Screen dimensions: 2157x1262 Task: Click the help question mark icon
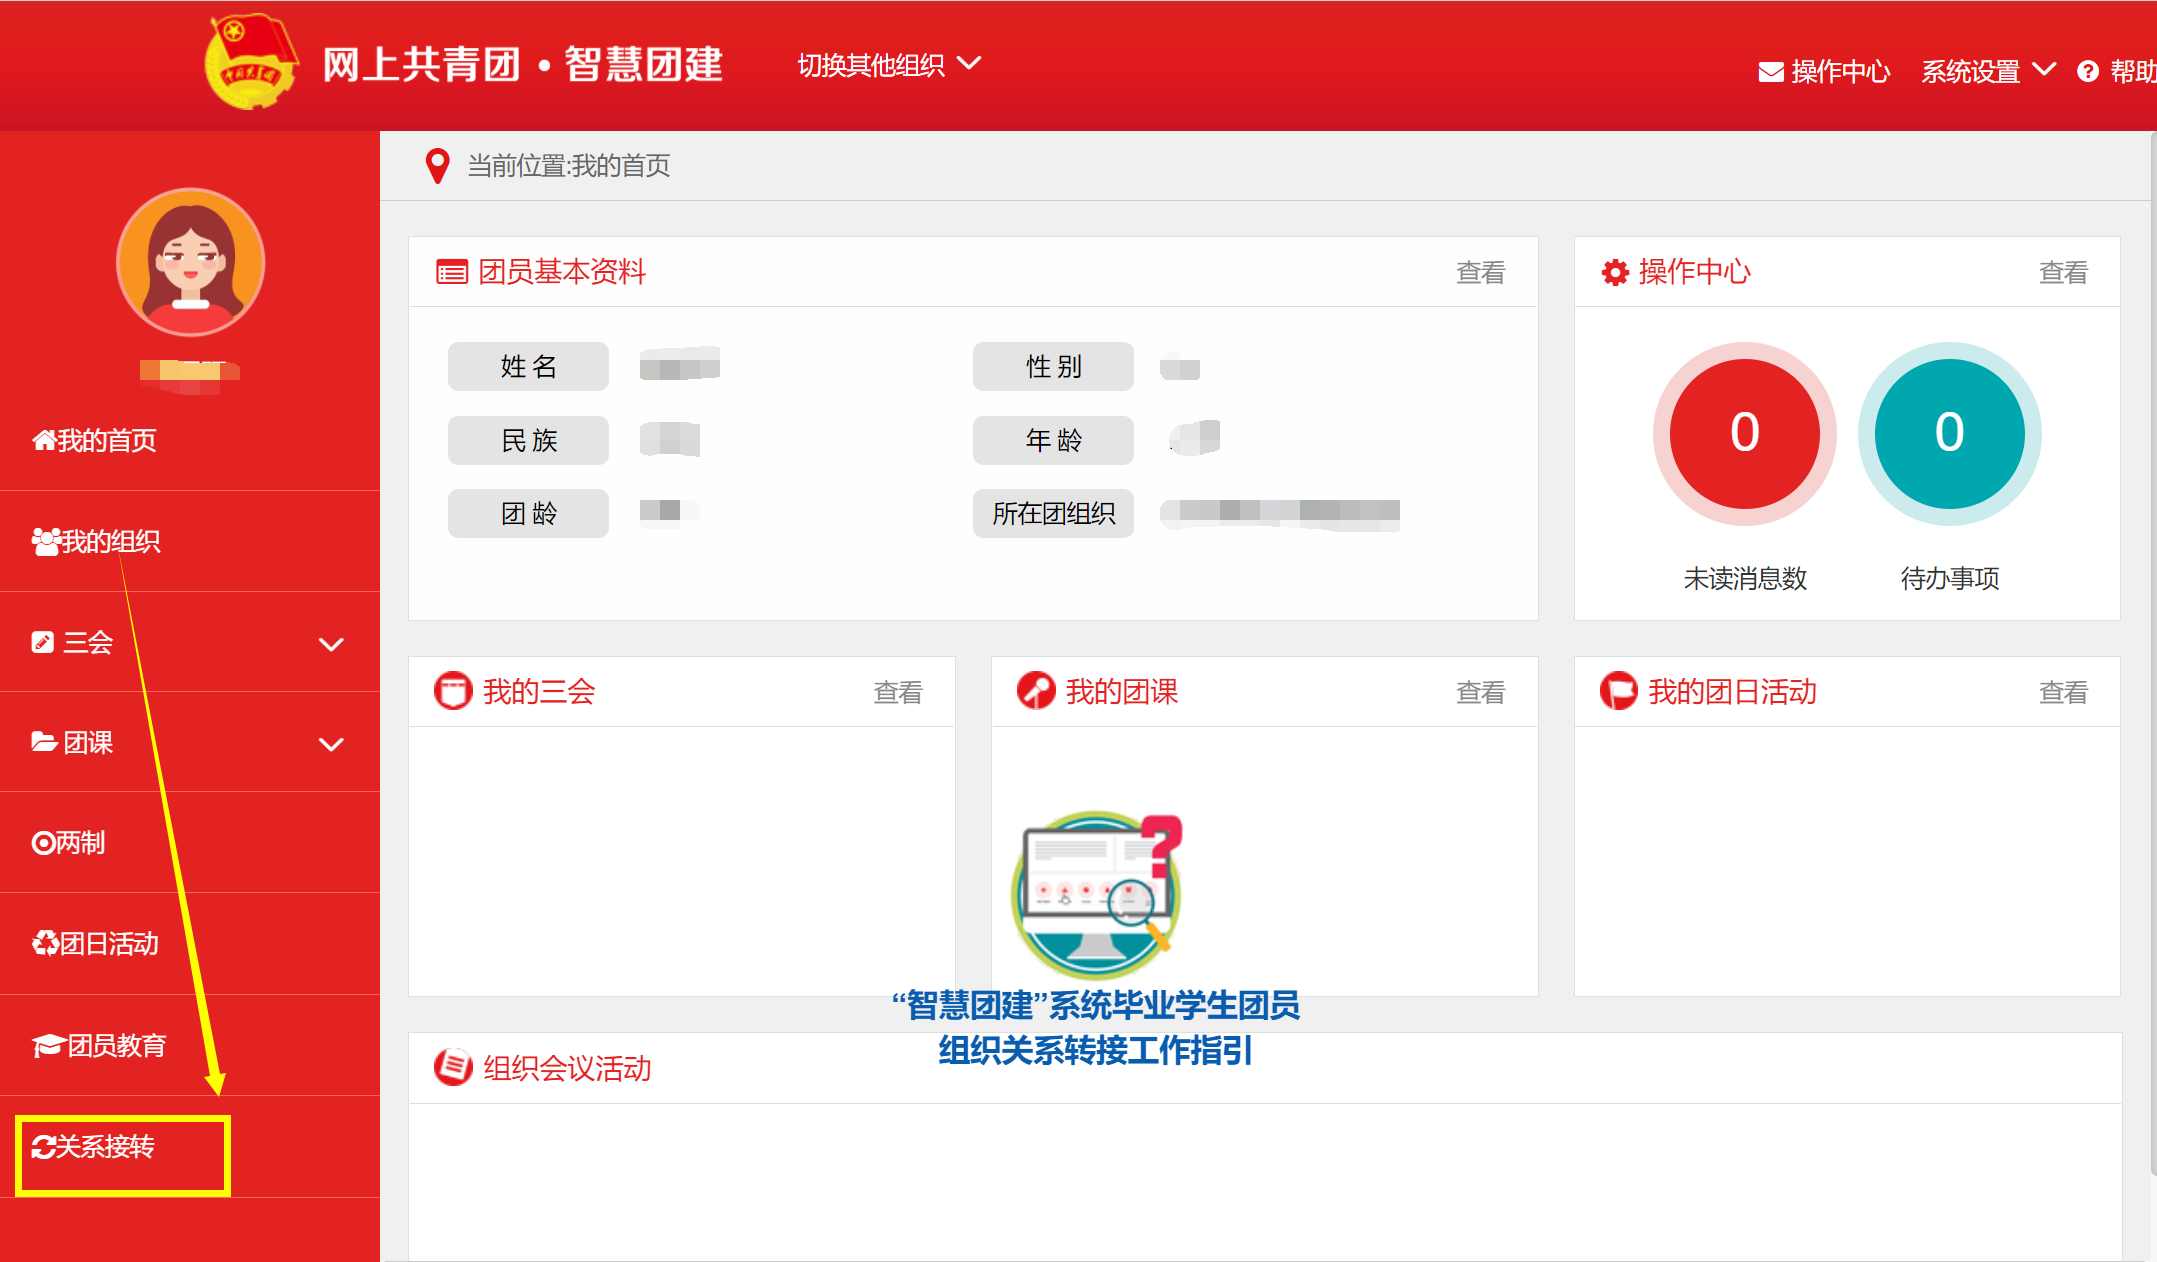[x=2088, y=71]
